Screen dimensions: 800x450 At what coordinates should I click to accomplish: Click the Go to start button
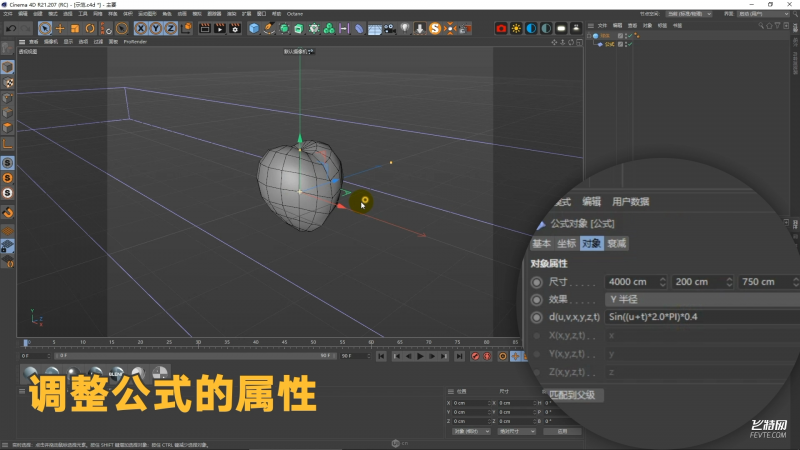[381, 356]
